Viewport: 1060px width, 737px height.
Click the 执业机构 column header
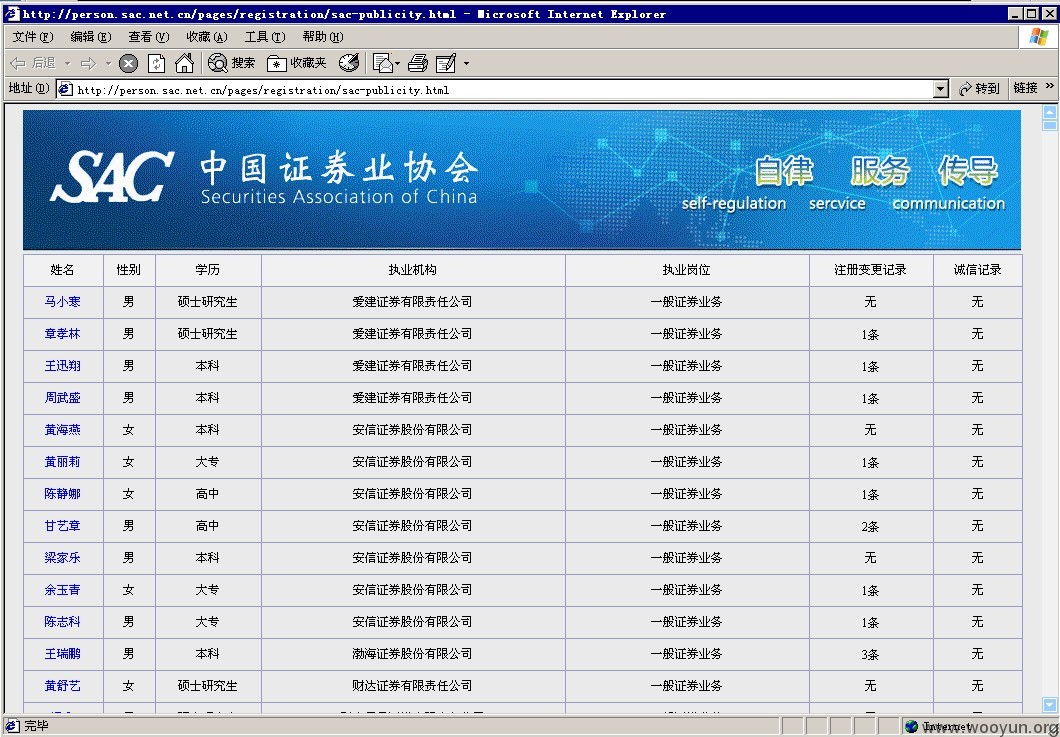tap(412, 270)
